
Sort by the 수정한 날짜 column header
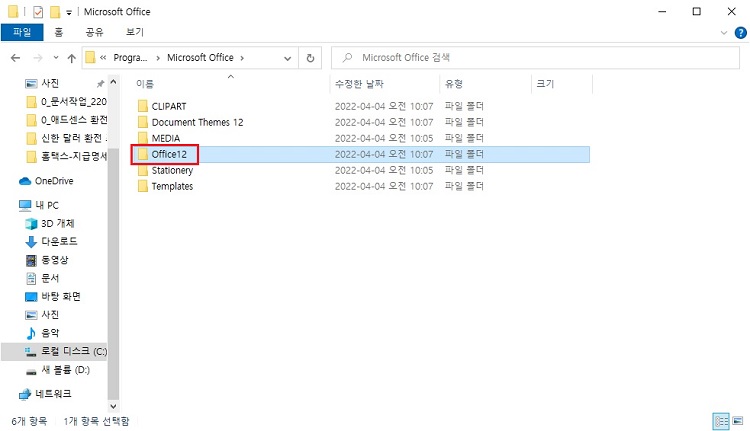click(359, 84)
